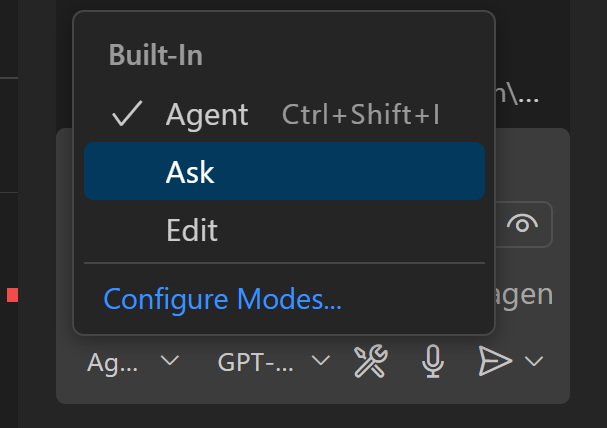This screenshot has height=428, width=607.
Task: Click the checkmark icon beside Agent
Action: (x=127, y=113)
